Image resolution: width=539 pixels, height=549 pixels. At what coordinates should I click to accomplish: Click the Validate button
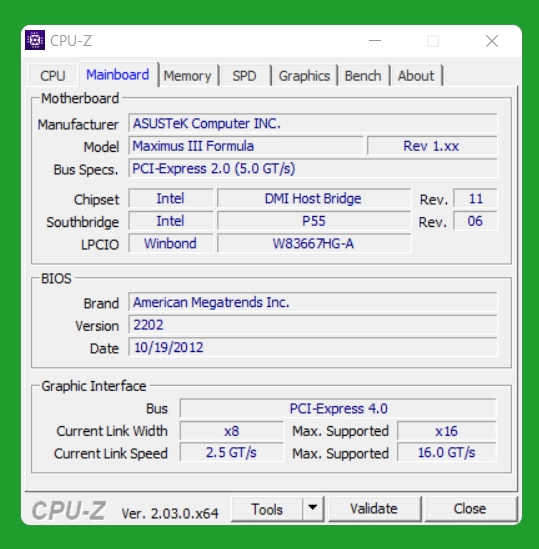pos(374,508)
